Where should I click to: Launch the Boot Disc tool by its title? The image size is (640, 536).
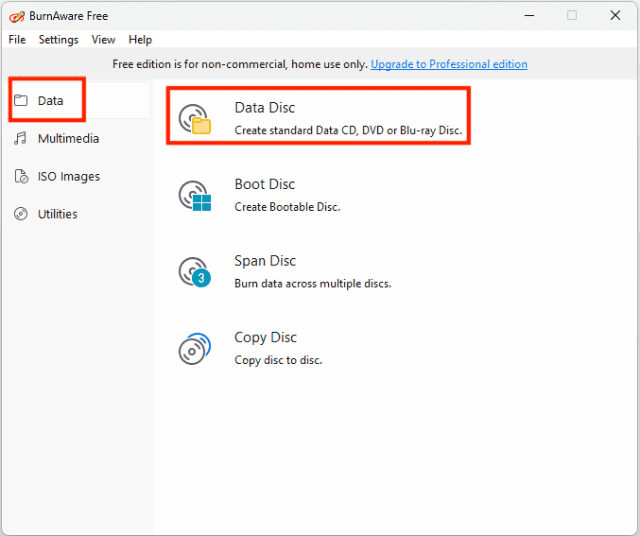pyautogui.click(x=264, y=184)
